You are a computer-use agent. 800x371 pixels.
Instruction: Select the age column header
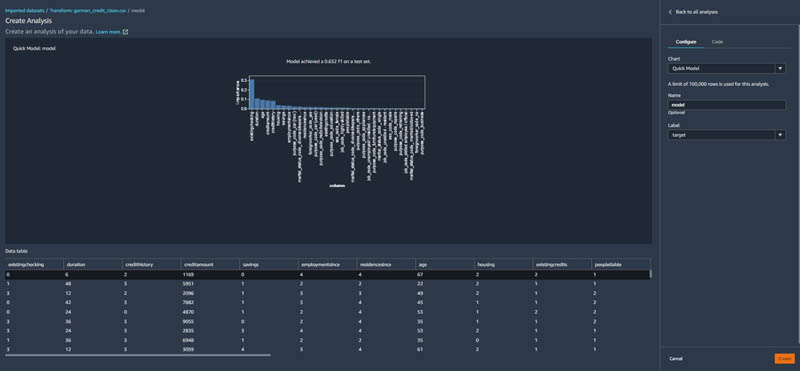pos(445,265)
